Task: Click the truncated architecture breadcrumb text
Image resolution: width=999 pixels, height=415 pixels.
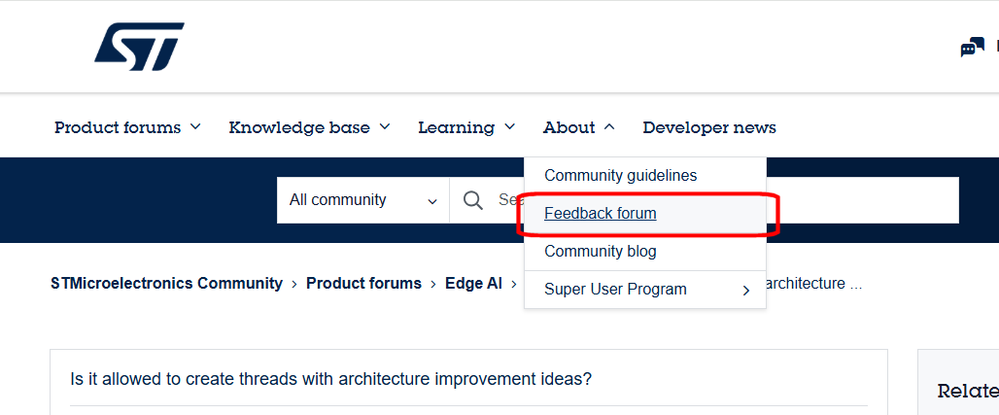Action: (x=812, y=284)
